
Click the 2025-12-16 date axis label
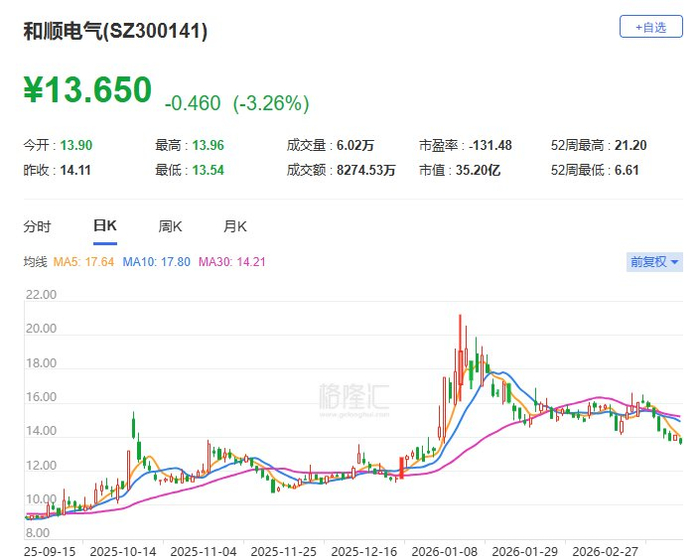coord(364,552)
